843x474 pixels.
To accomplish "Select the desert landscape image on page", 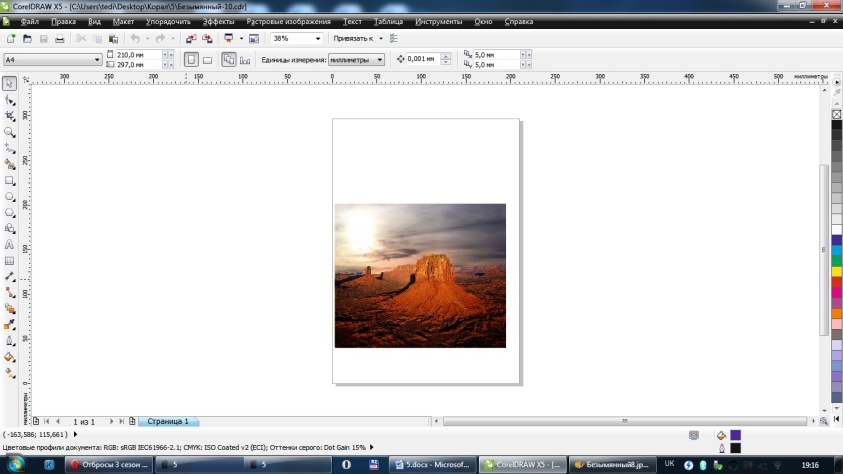I will 420,276.
